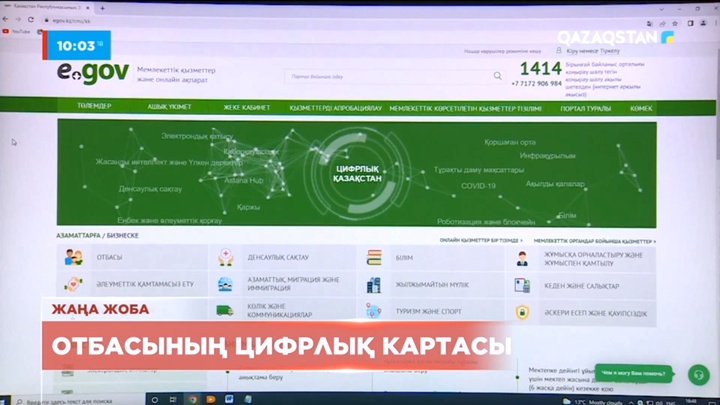Image resolution: width=720 pixels, height=405 pixels.
Task: Click the Отбасы family icon
Action: coord(73,258)
